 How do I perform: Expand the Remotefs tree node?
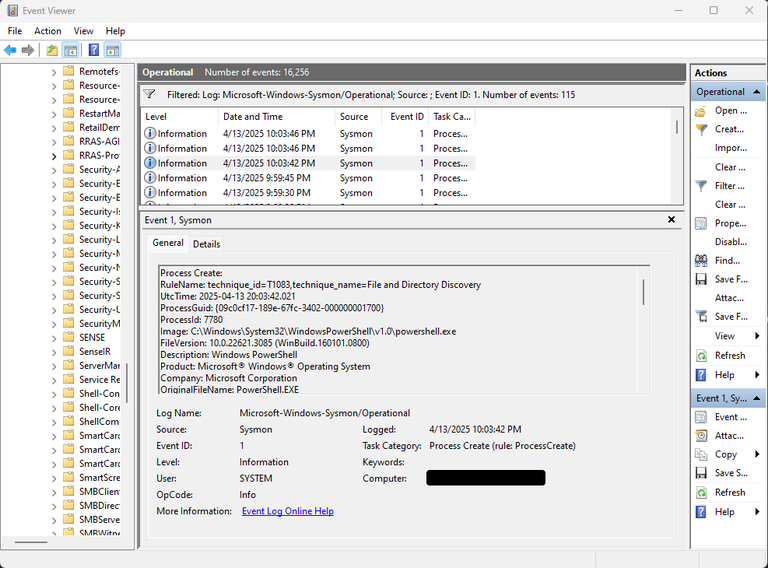click(54, 72)
